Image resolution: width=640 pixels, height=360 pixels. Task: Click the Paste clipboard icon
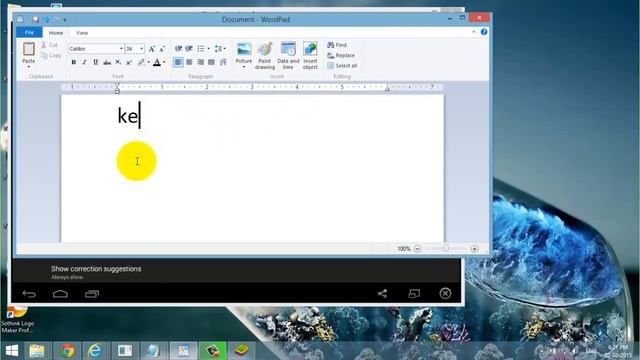[x=29, y=49]
